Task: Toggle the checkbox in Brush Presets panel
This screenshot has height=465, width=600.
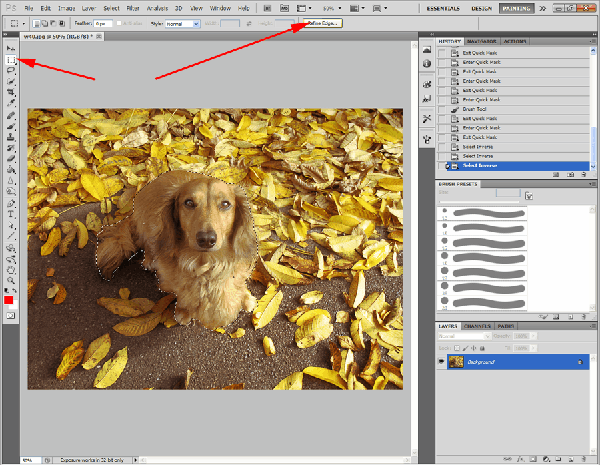Action: click(528, 197)
